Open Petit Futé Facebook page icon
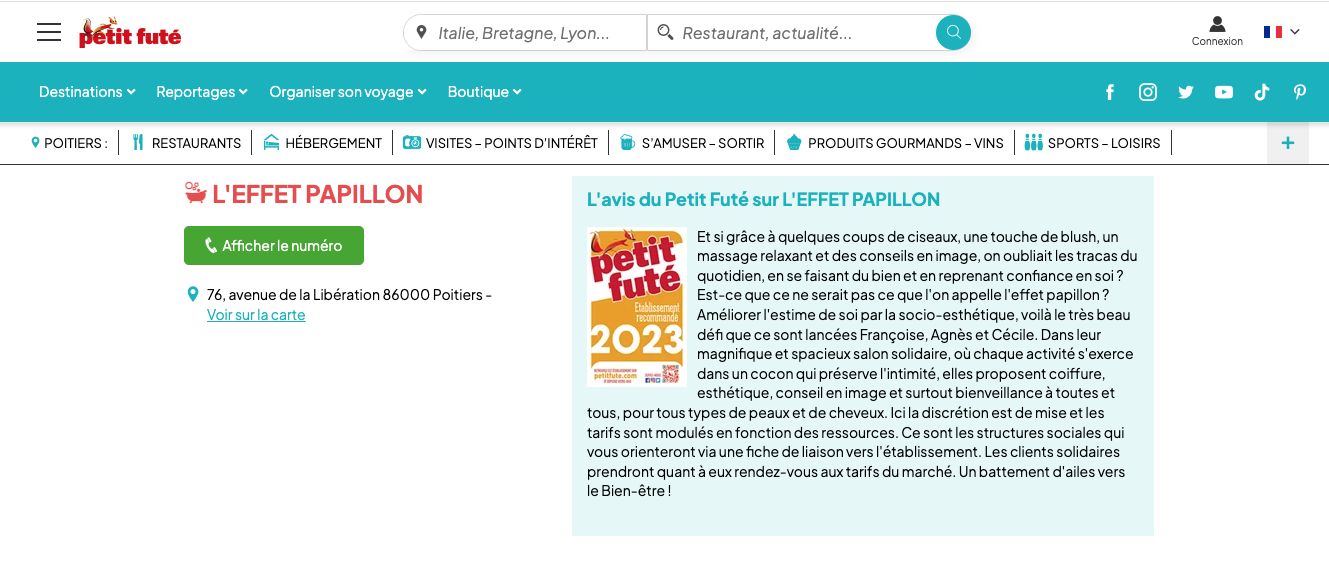 tap(1110, 92)
